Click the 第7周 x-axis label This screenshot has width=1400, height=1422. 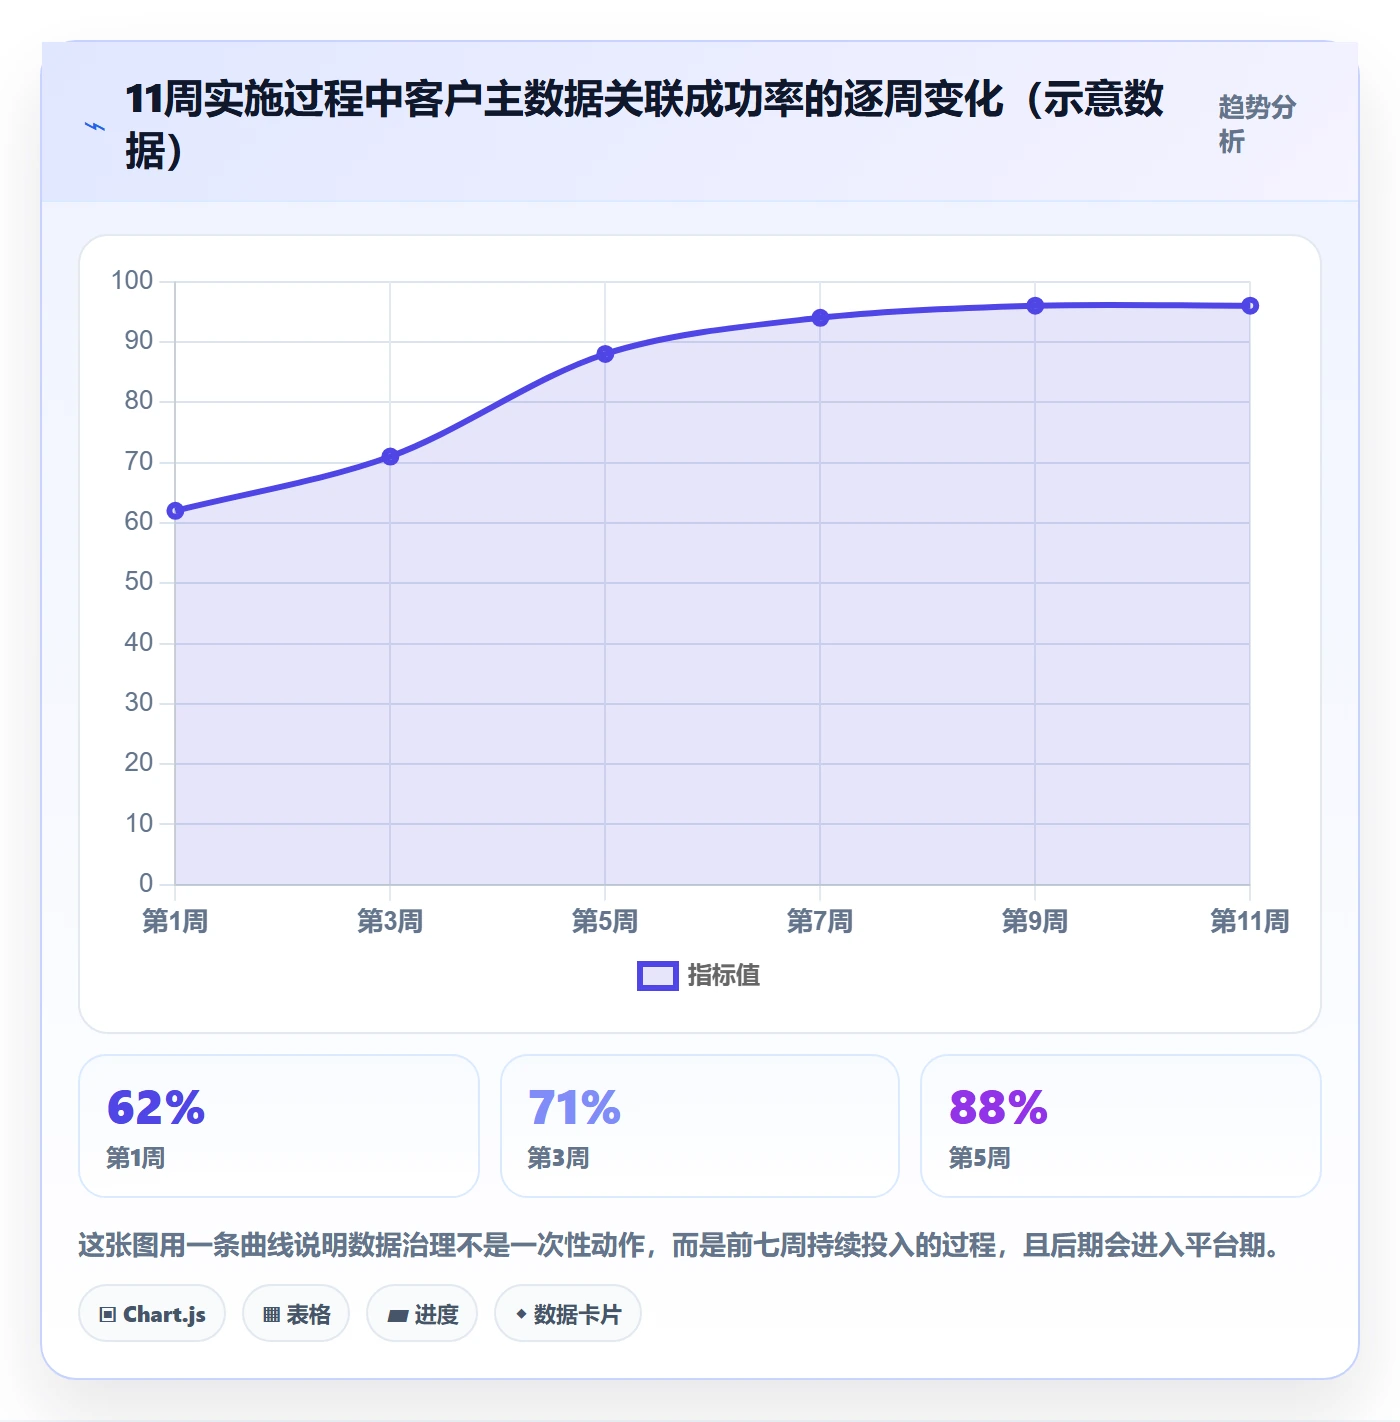(820, 921)
